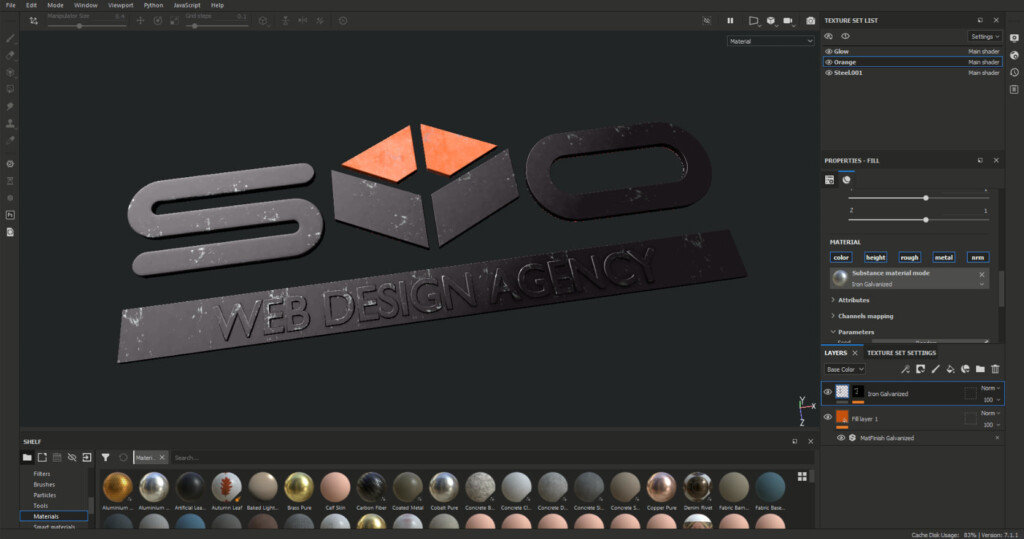
Task: Toggle the nrm material channel
Action: click(978, 257)
